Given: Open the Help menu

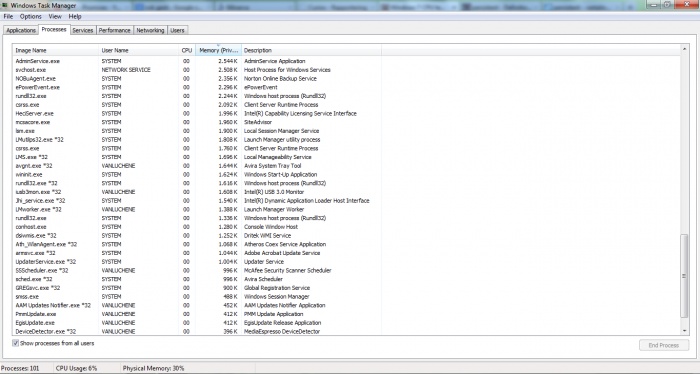Looking at the screenshot, I should [x=75, y=17].
